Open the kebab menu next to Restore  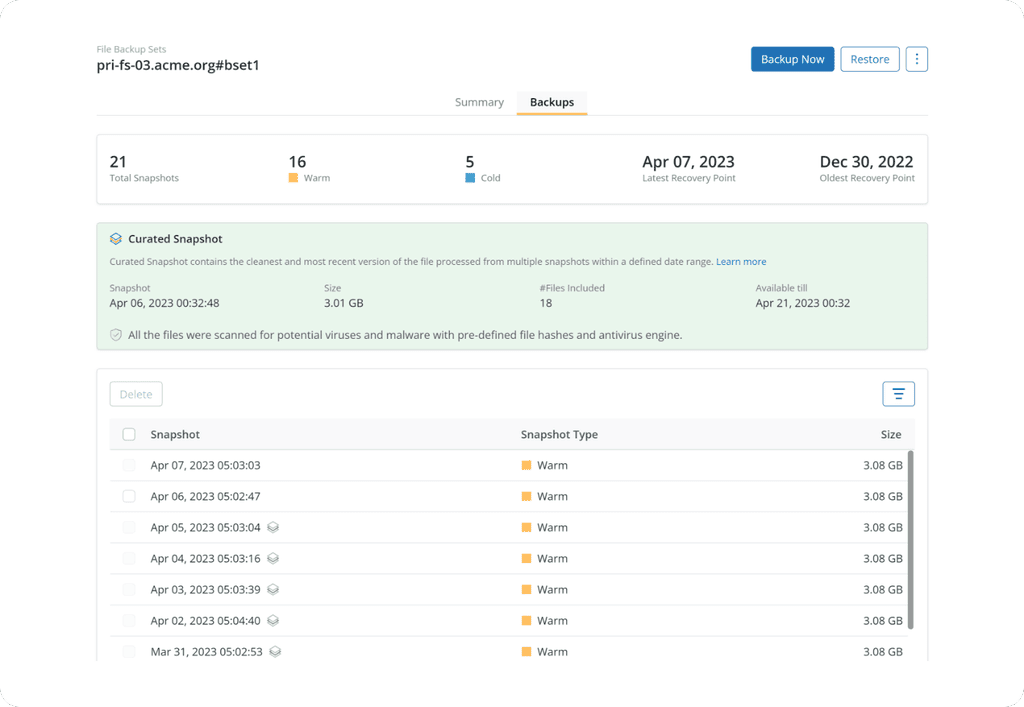click(x=917, y=59)
